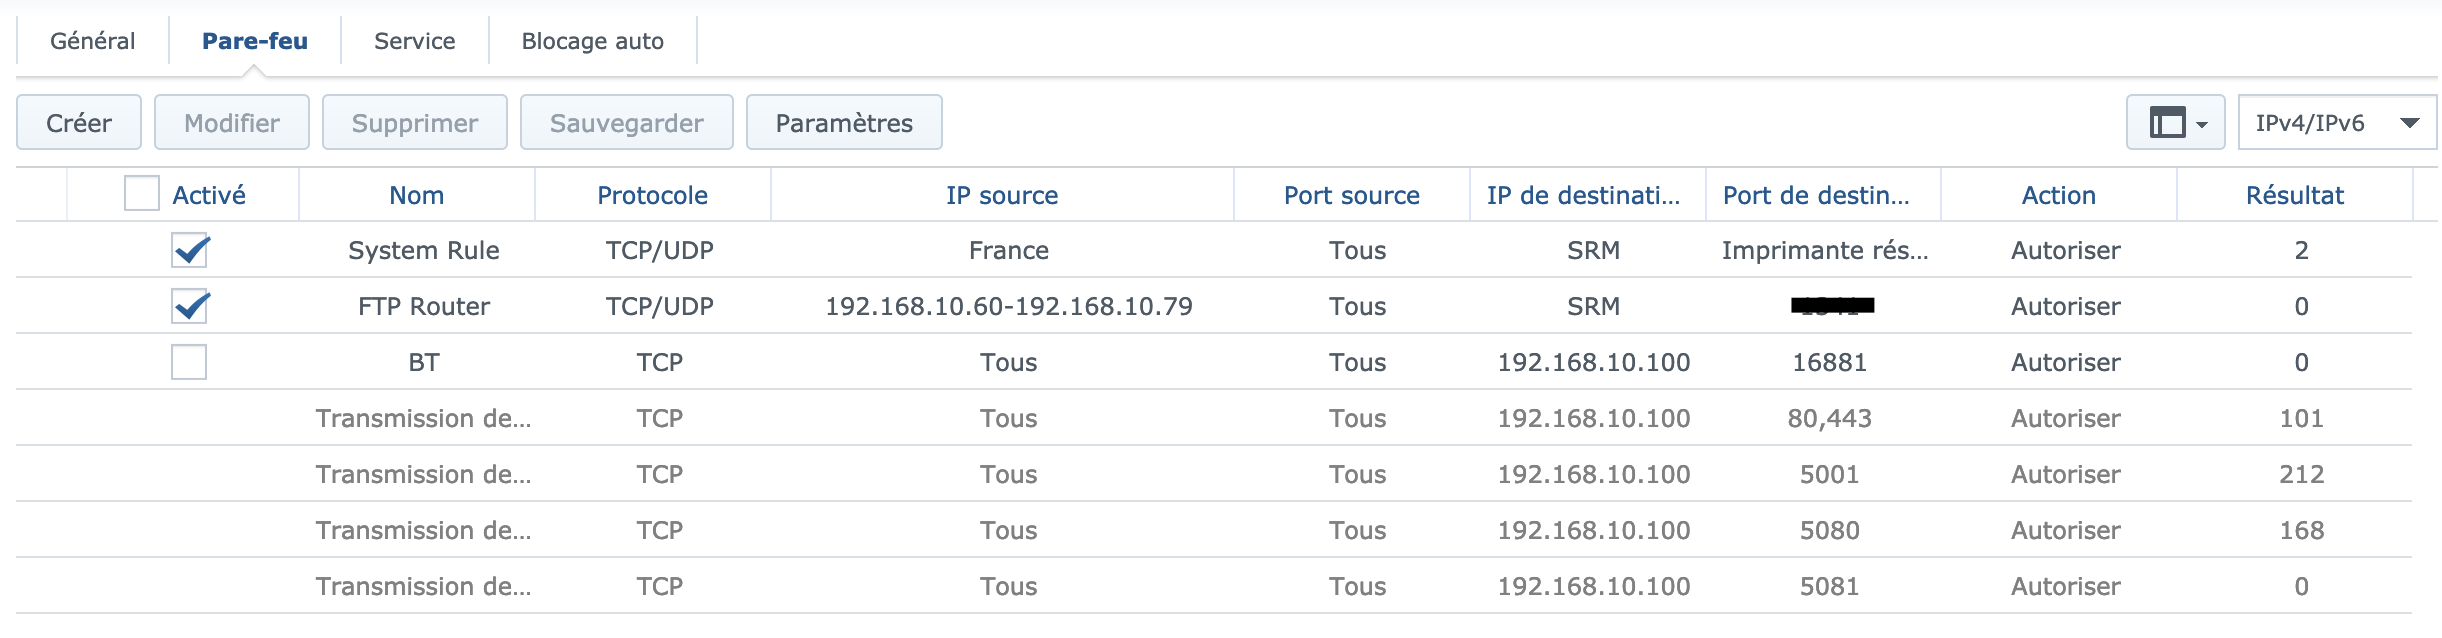Go to the Blocage auto tab

point(593,41)
